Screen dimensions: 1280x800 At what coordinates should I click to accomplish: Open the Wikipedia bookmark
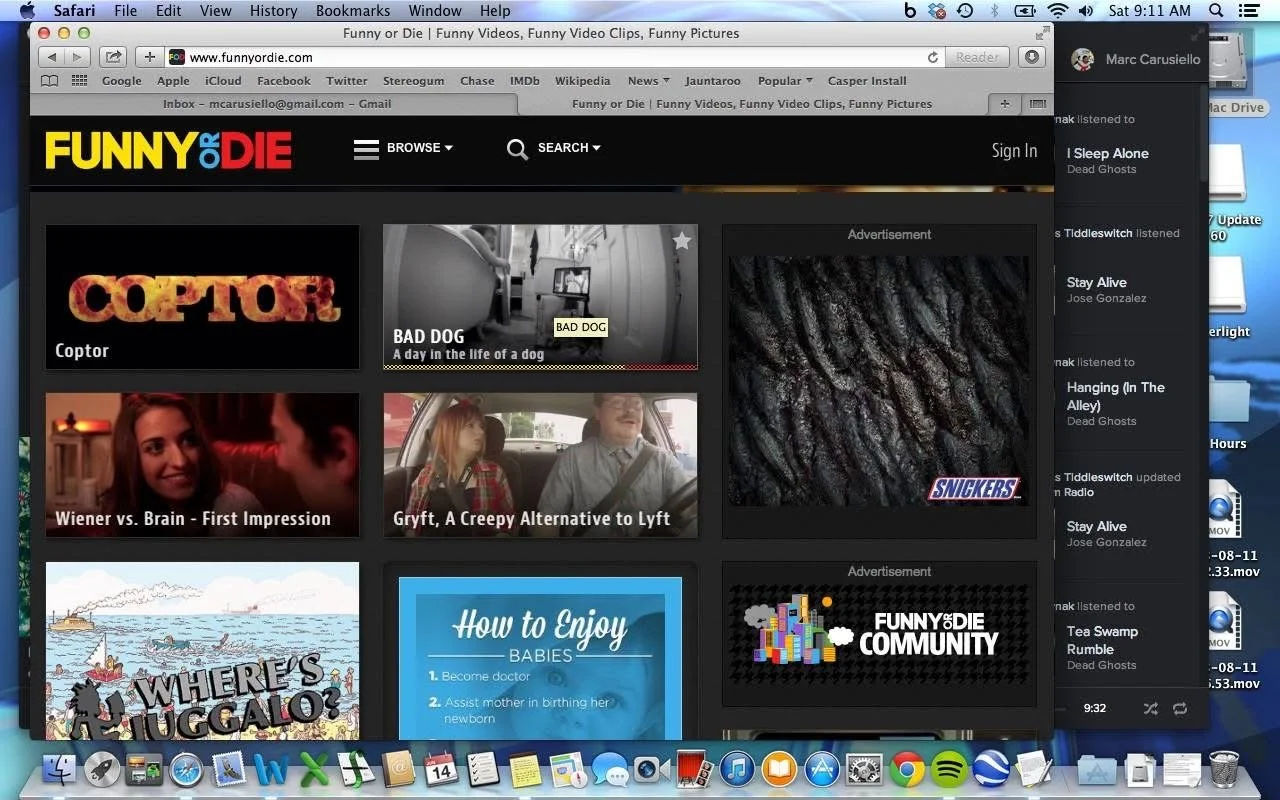click(582, 81)
